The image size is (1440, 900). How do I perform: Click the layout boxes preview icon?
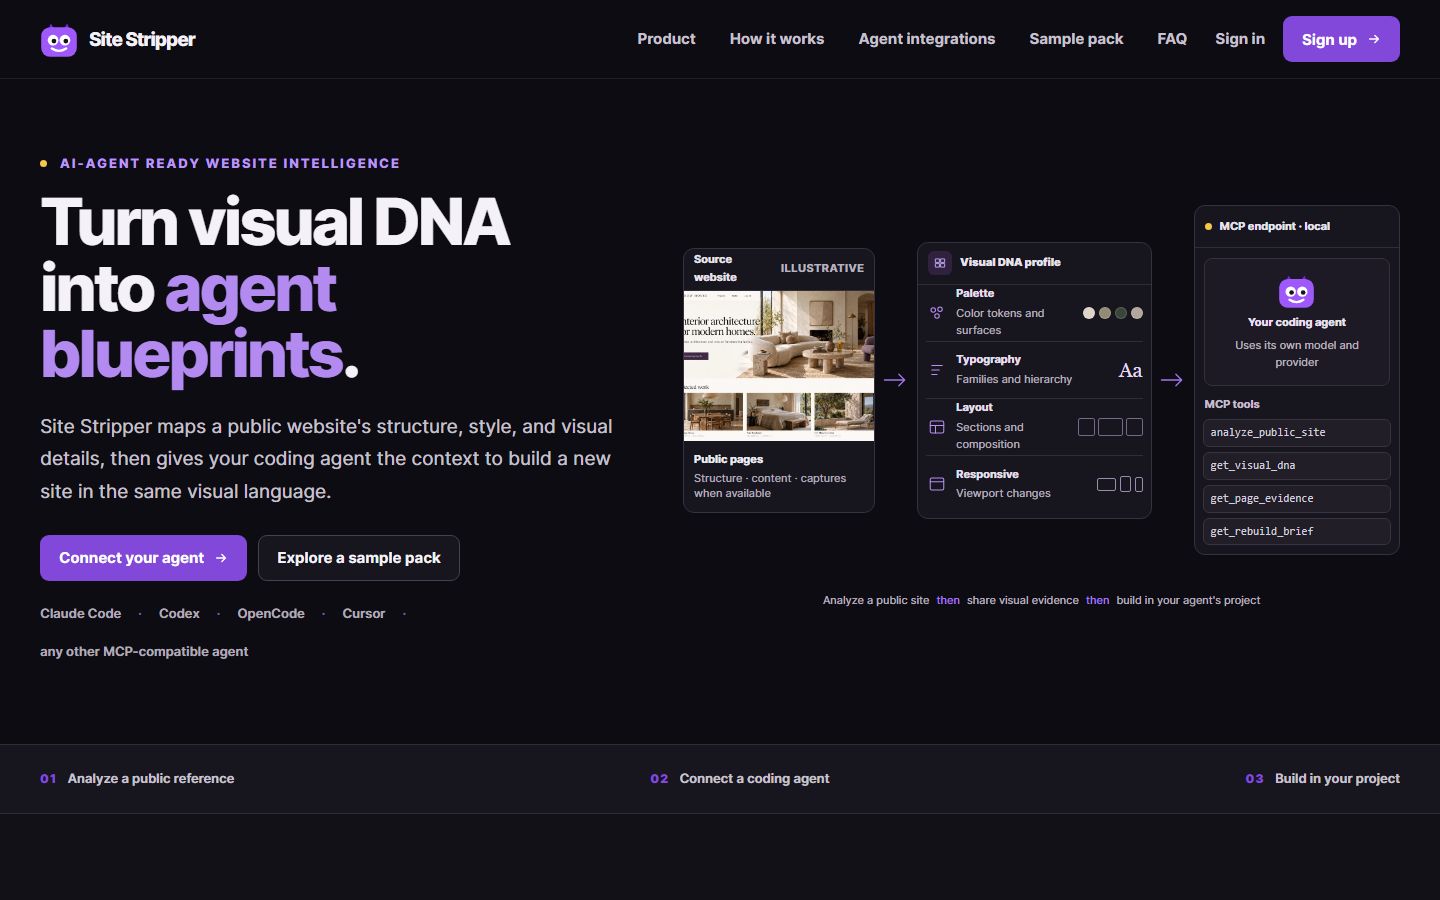coord(1110,427)
